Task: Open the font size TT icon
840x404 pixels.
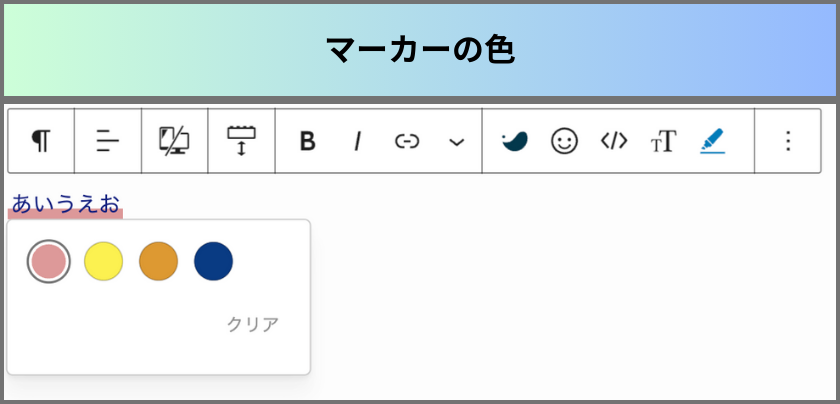Action: (x=664, y=141)
